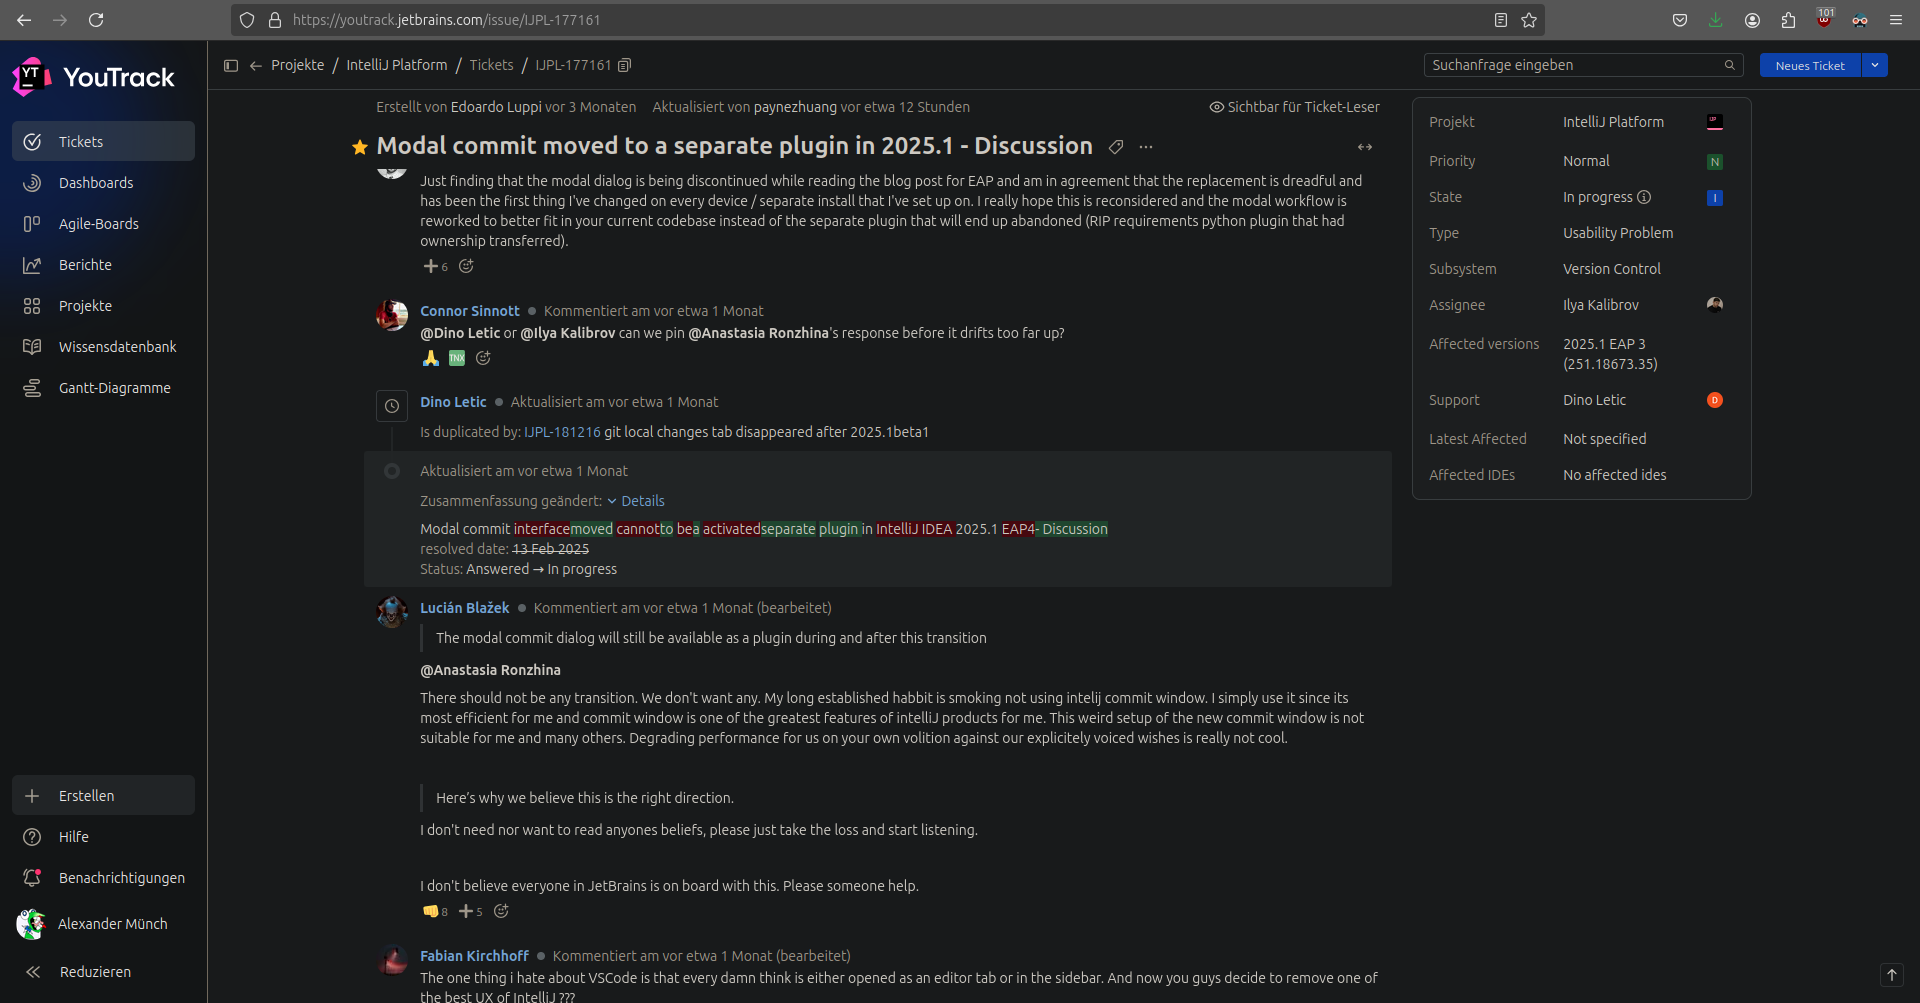Screen dimensions: 1920x1003
Task: Click the TNX reaction on Connor's comment
Action: [457, 358]
